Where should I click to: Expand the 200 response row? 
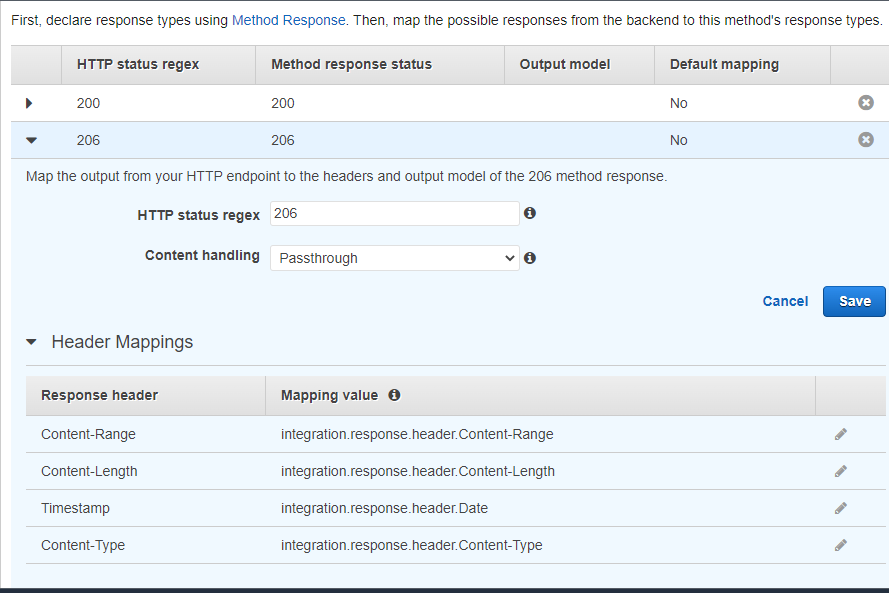click(29, 103)
